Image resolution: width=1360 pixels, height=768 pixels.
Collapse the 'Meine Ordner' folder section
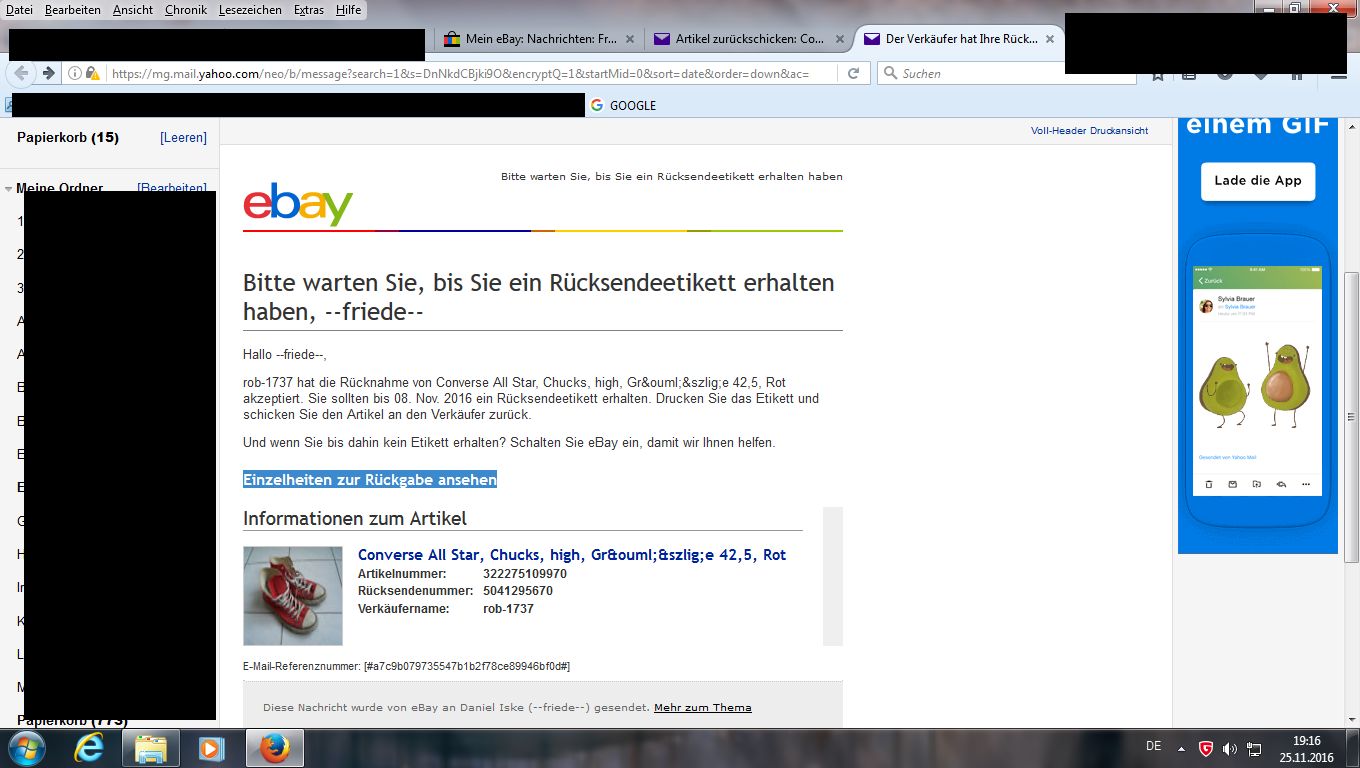point(8,188)
